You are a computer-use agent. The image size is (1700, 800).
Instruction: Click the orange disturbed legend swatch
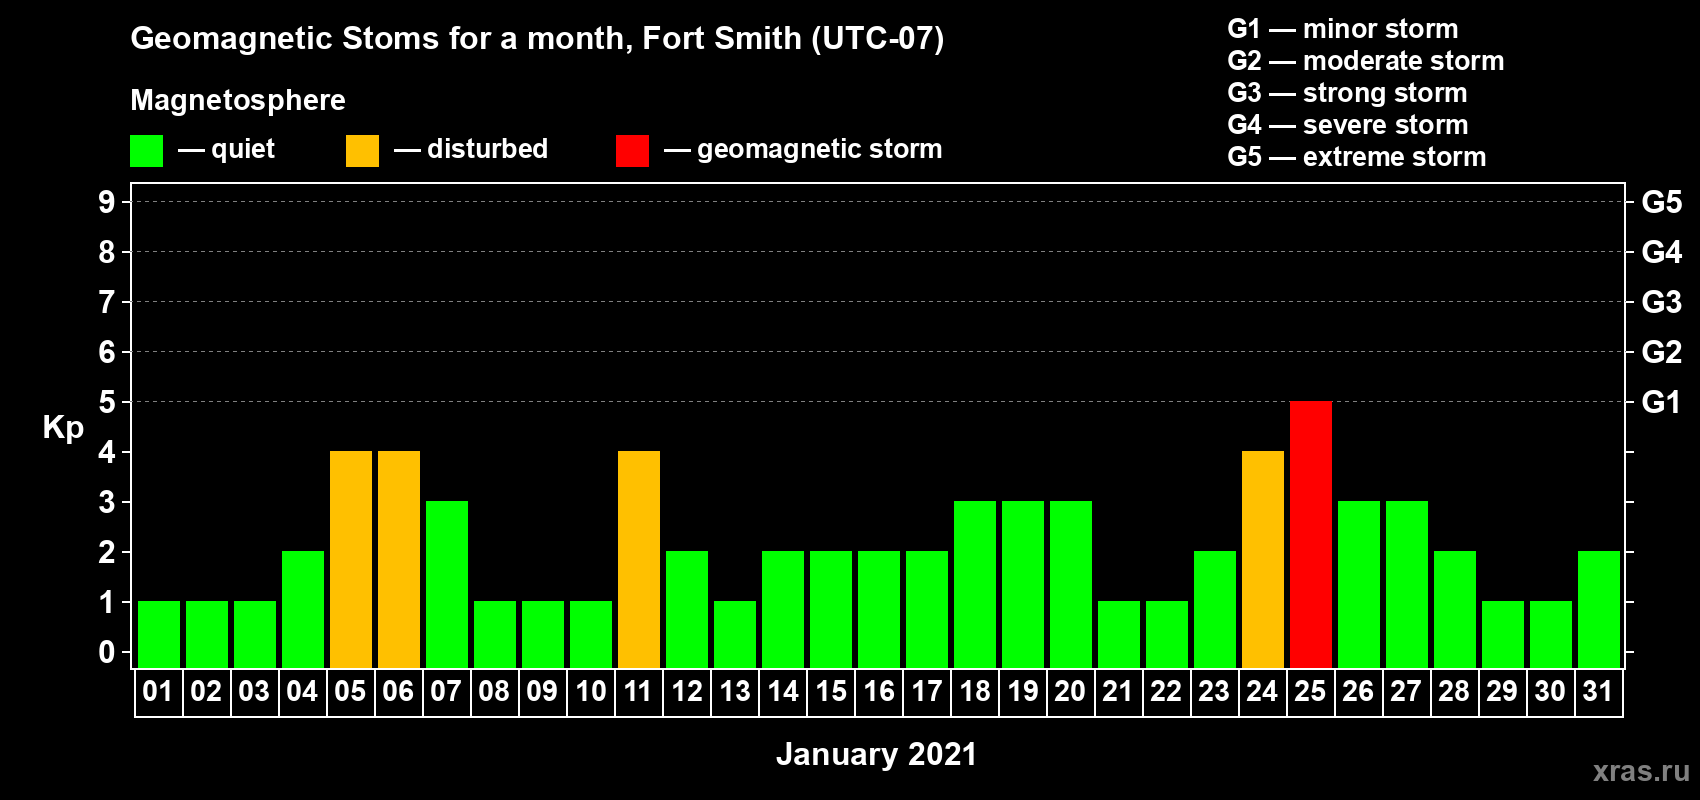(362, 151)
